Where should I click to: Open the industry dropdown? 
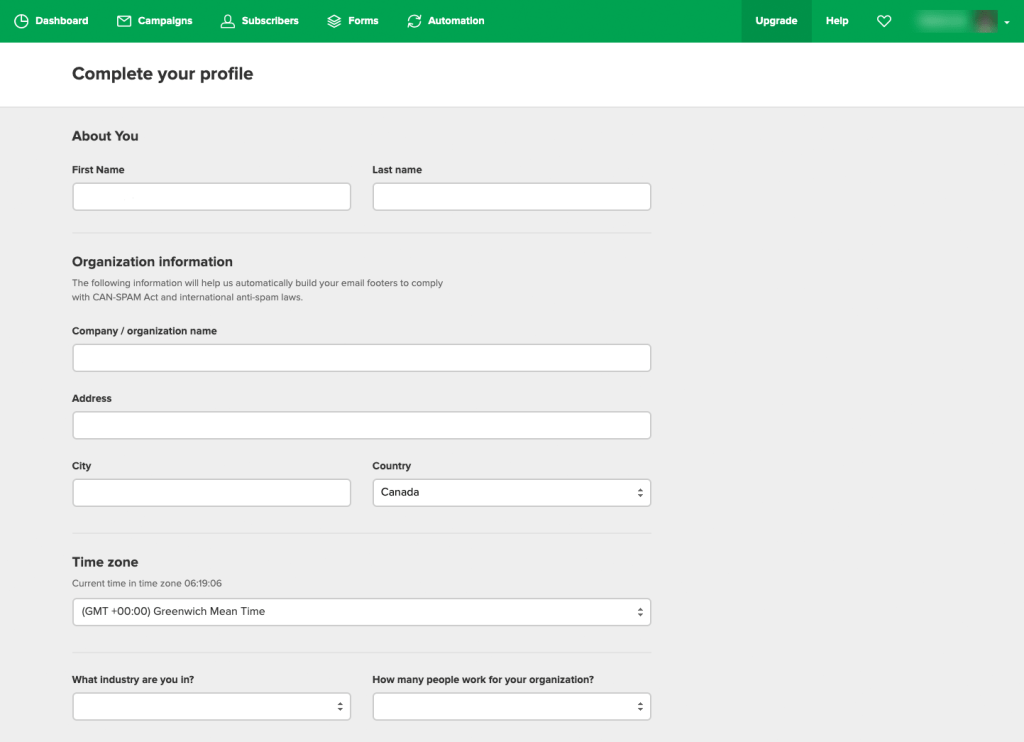point(211,707)
